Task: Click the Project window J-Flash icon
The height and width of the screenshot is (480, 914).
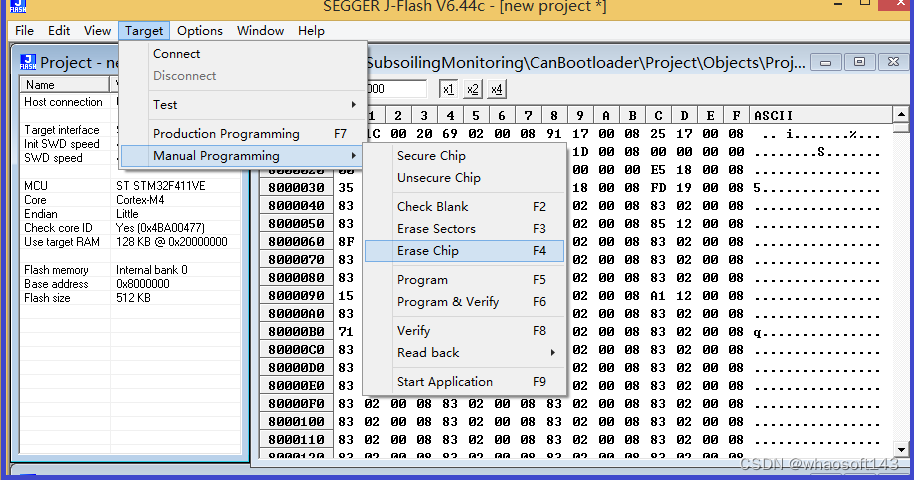Action: tap(28, 62)
